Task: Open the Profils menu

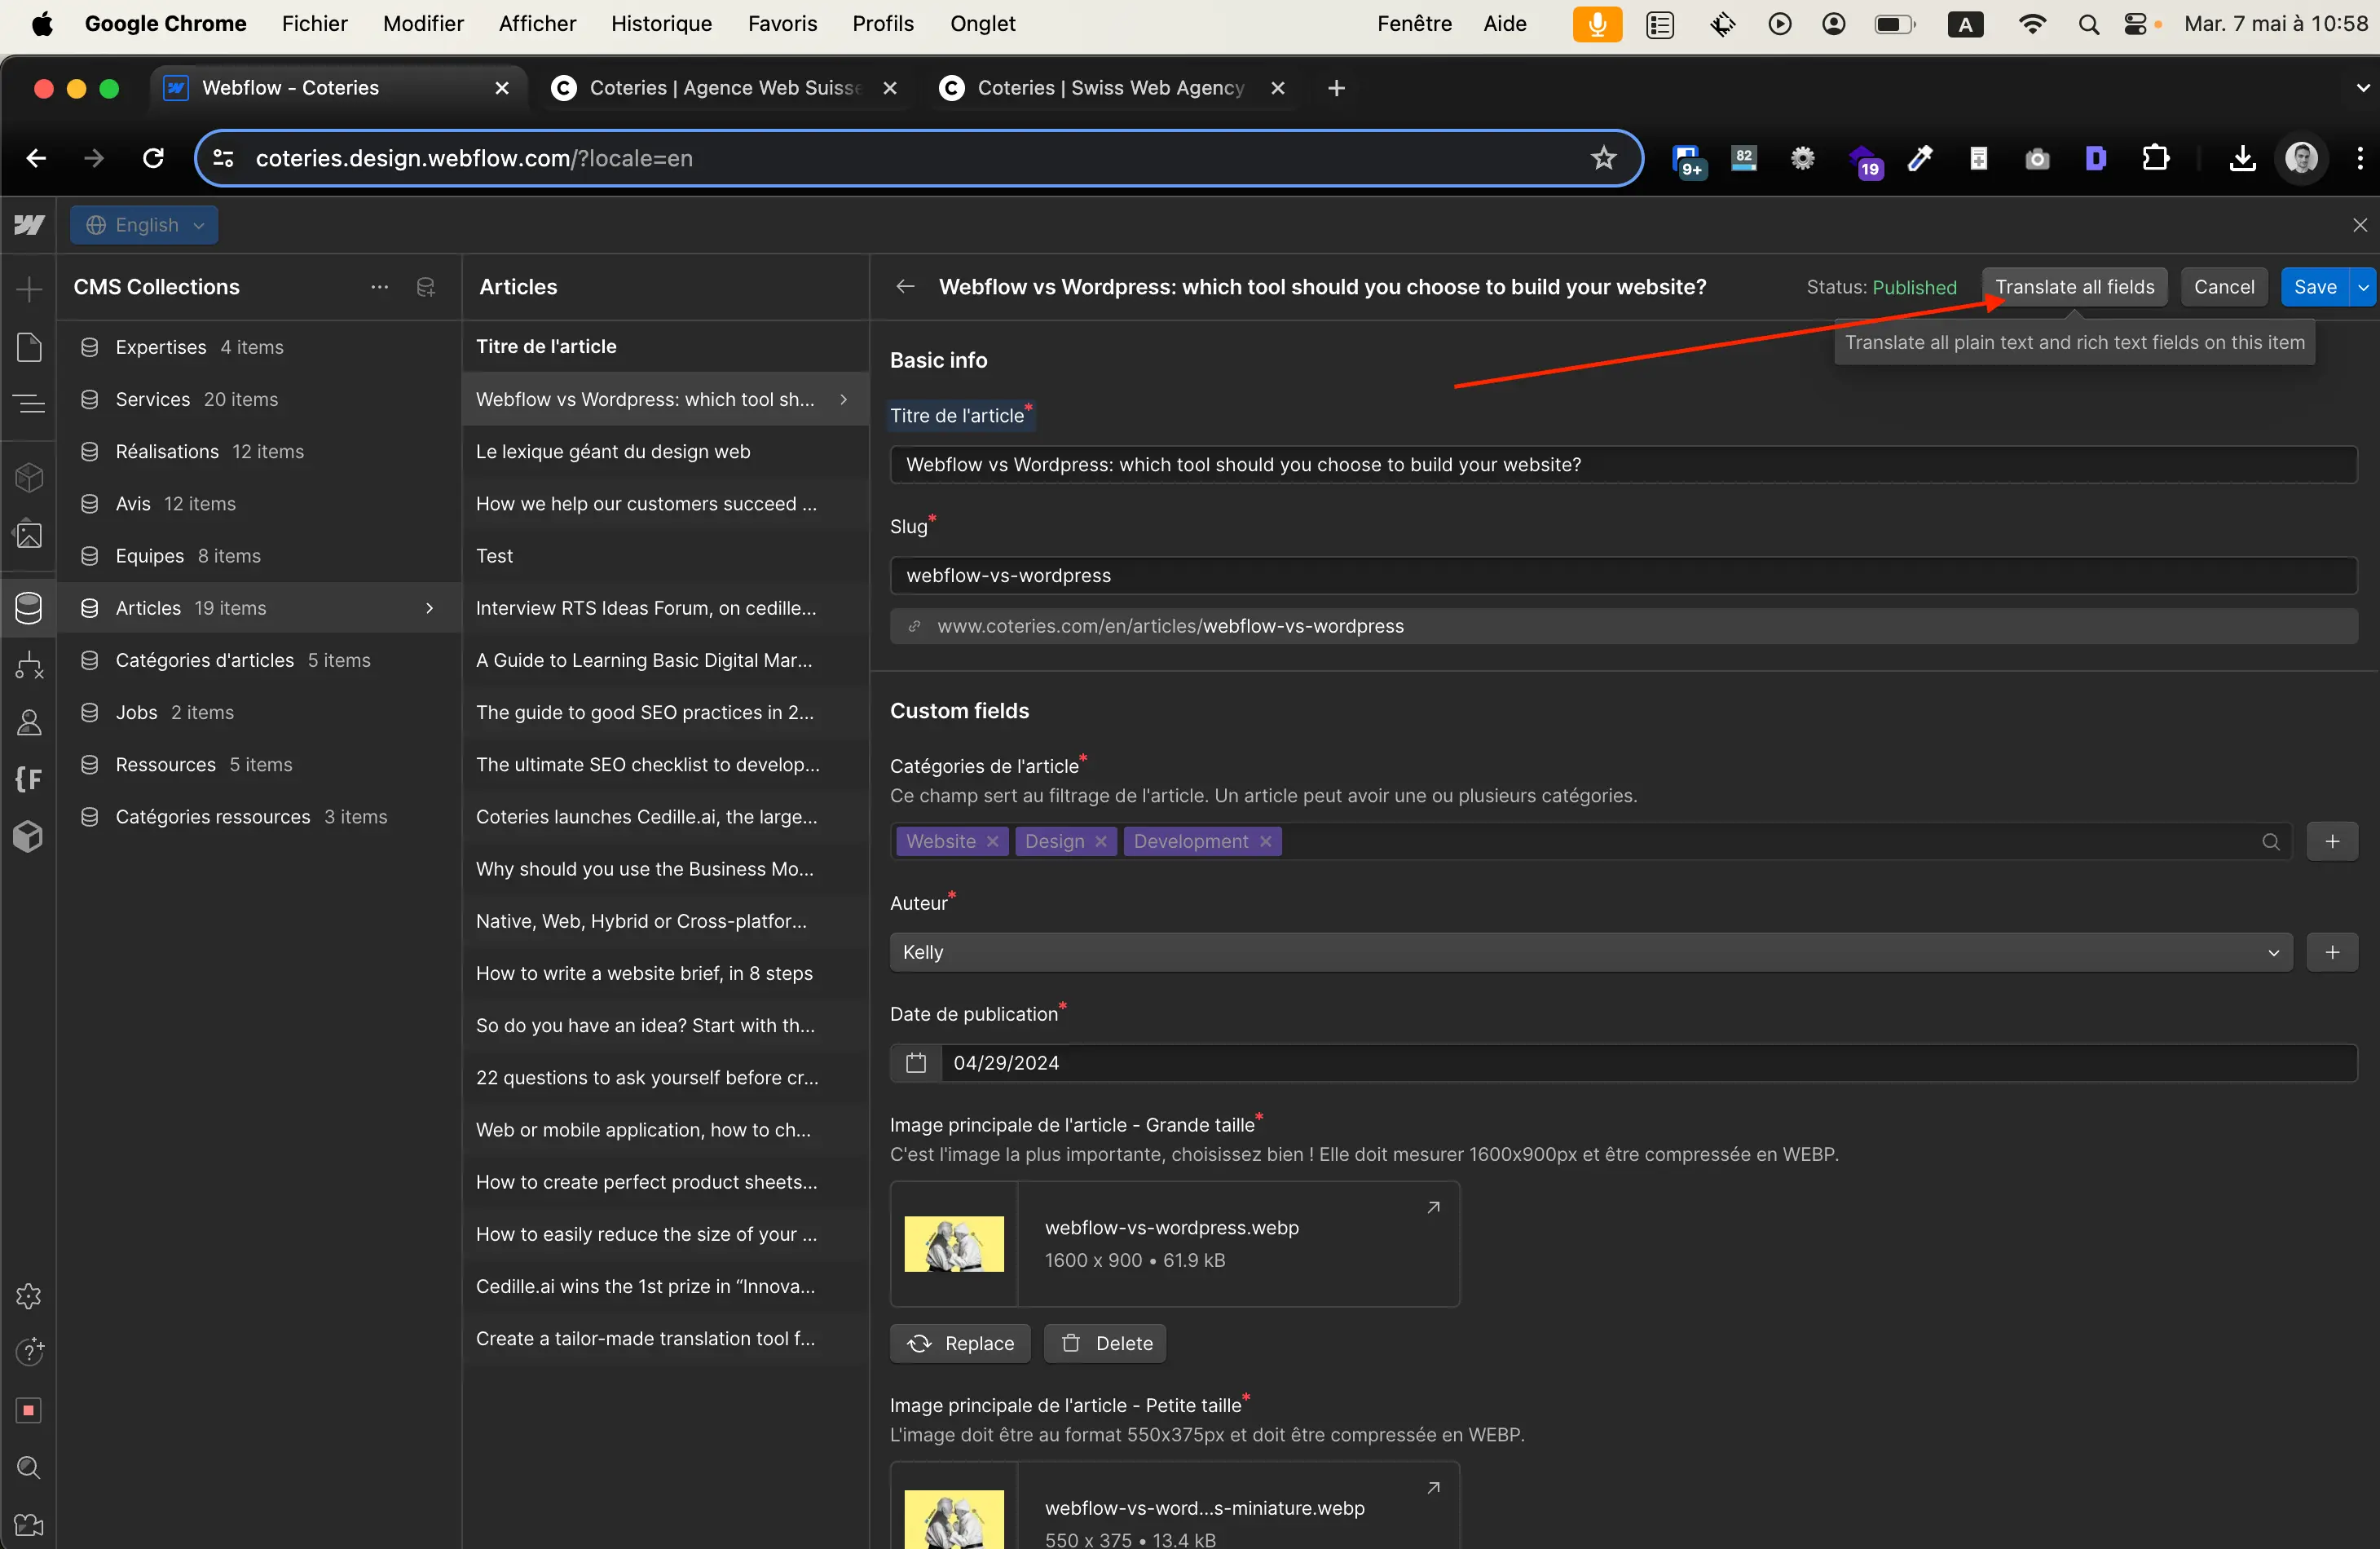Action: pyautogui.click(x=883, y=24)
